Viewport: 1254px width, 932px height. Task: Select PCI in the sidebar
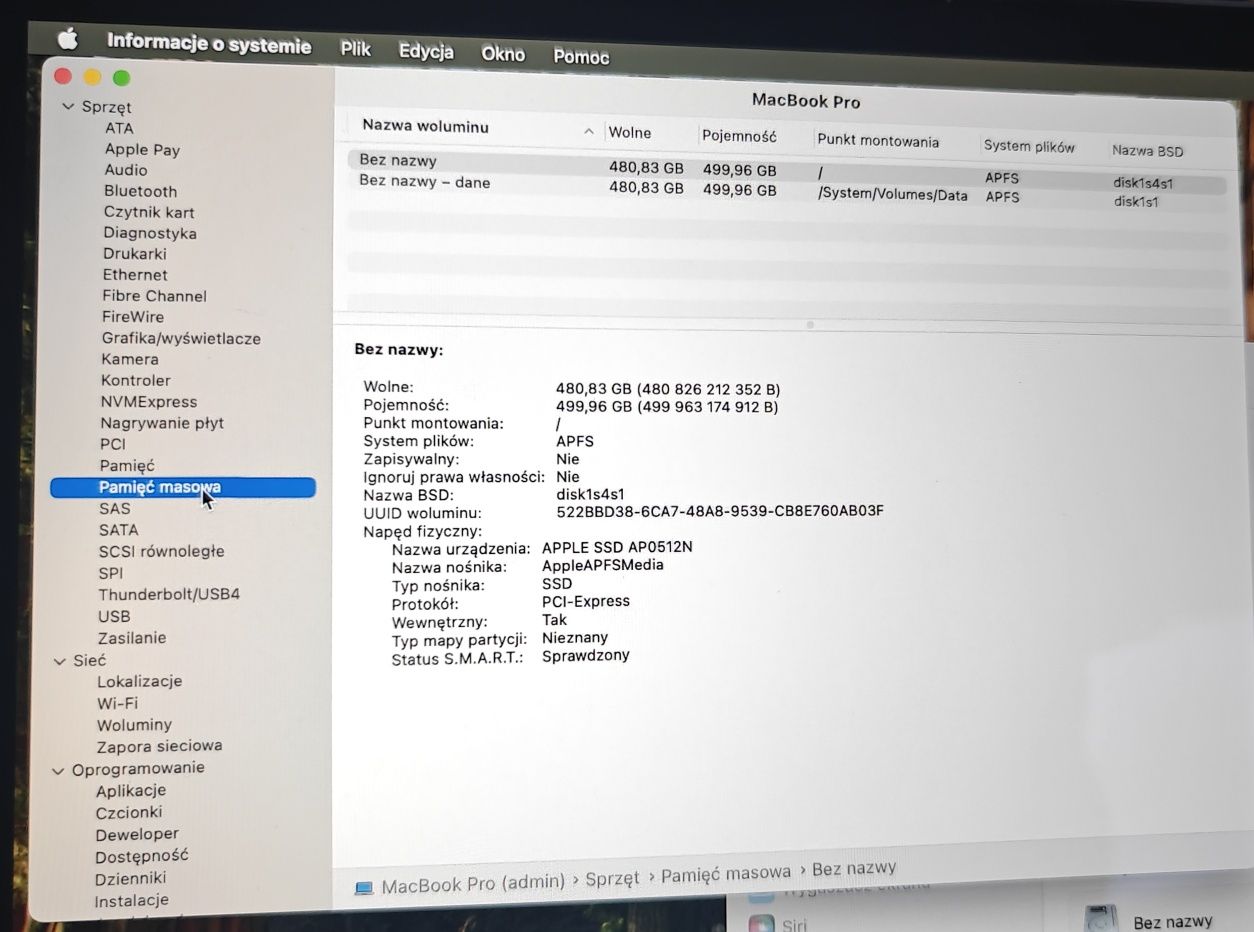point(113,444)
